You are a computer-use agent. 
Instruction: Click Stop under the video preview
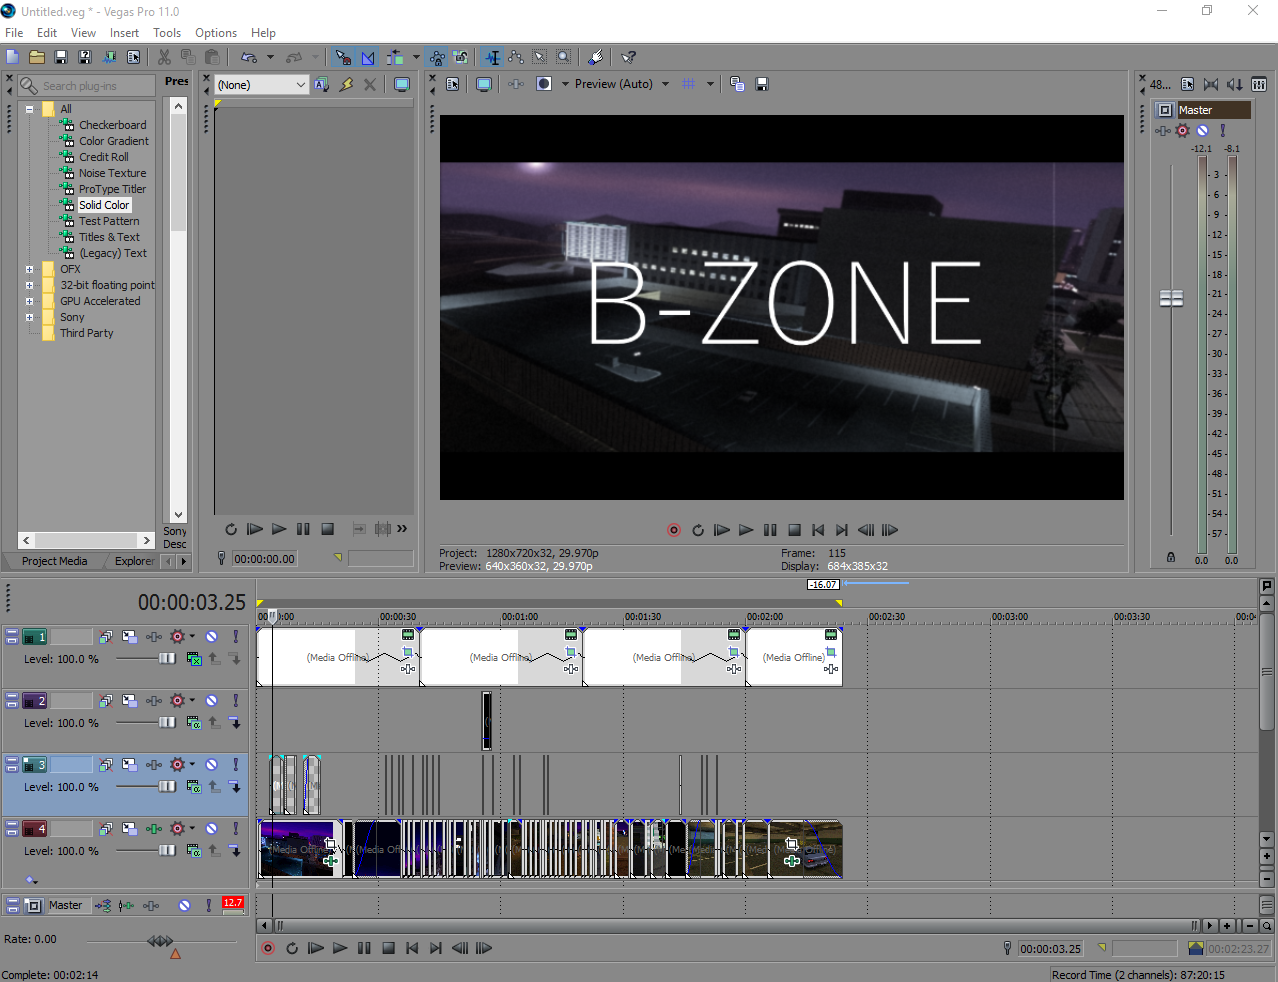click(x=794, y=530)
